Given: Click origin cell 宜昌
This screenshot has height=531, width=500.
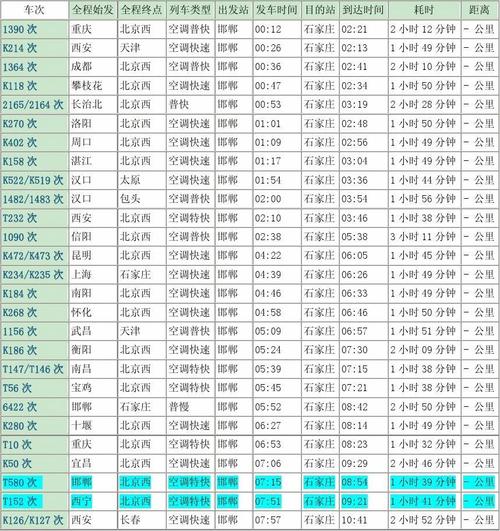Looking at the screenshot, I should pos(81,463).
